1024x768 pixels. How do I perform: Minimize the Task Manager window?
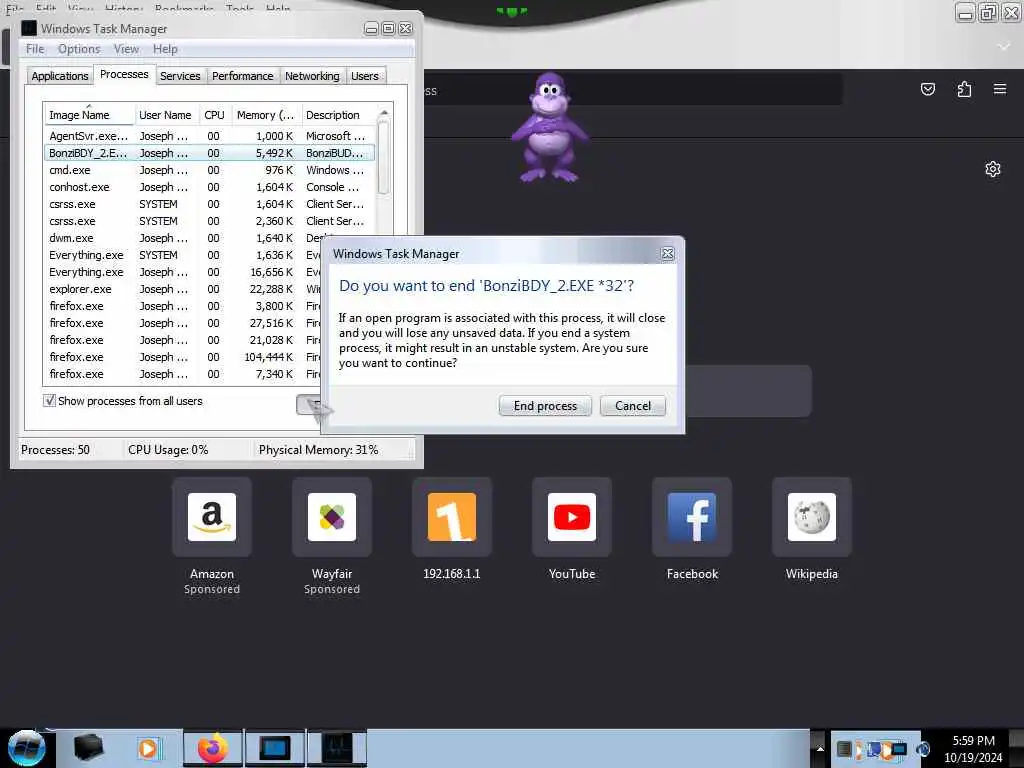[371, 29]
